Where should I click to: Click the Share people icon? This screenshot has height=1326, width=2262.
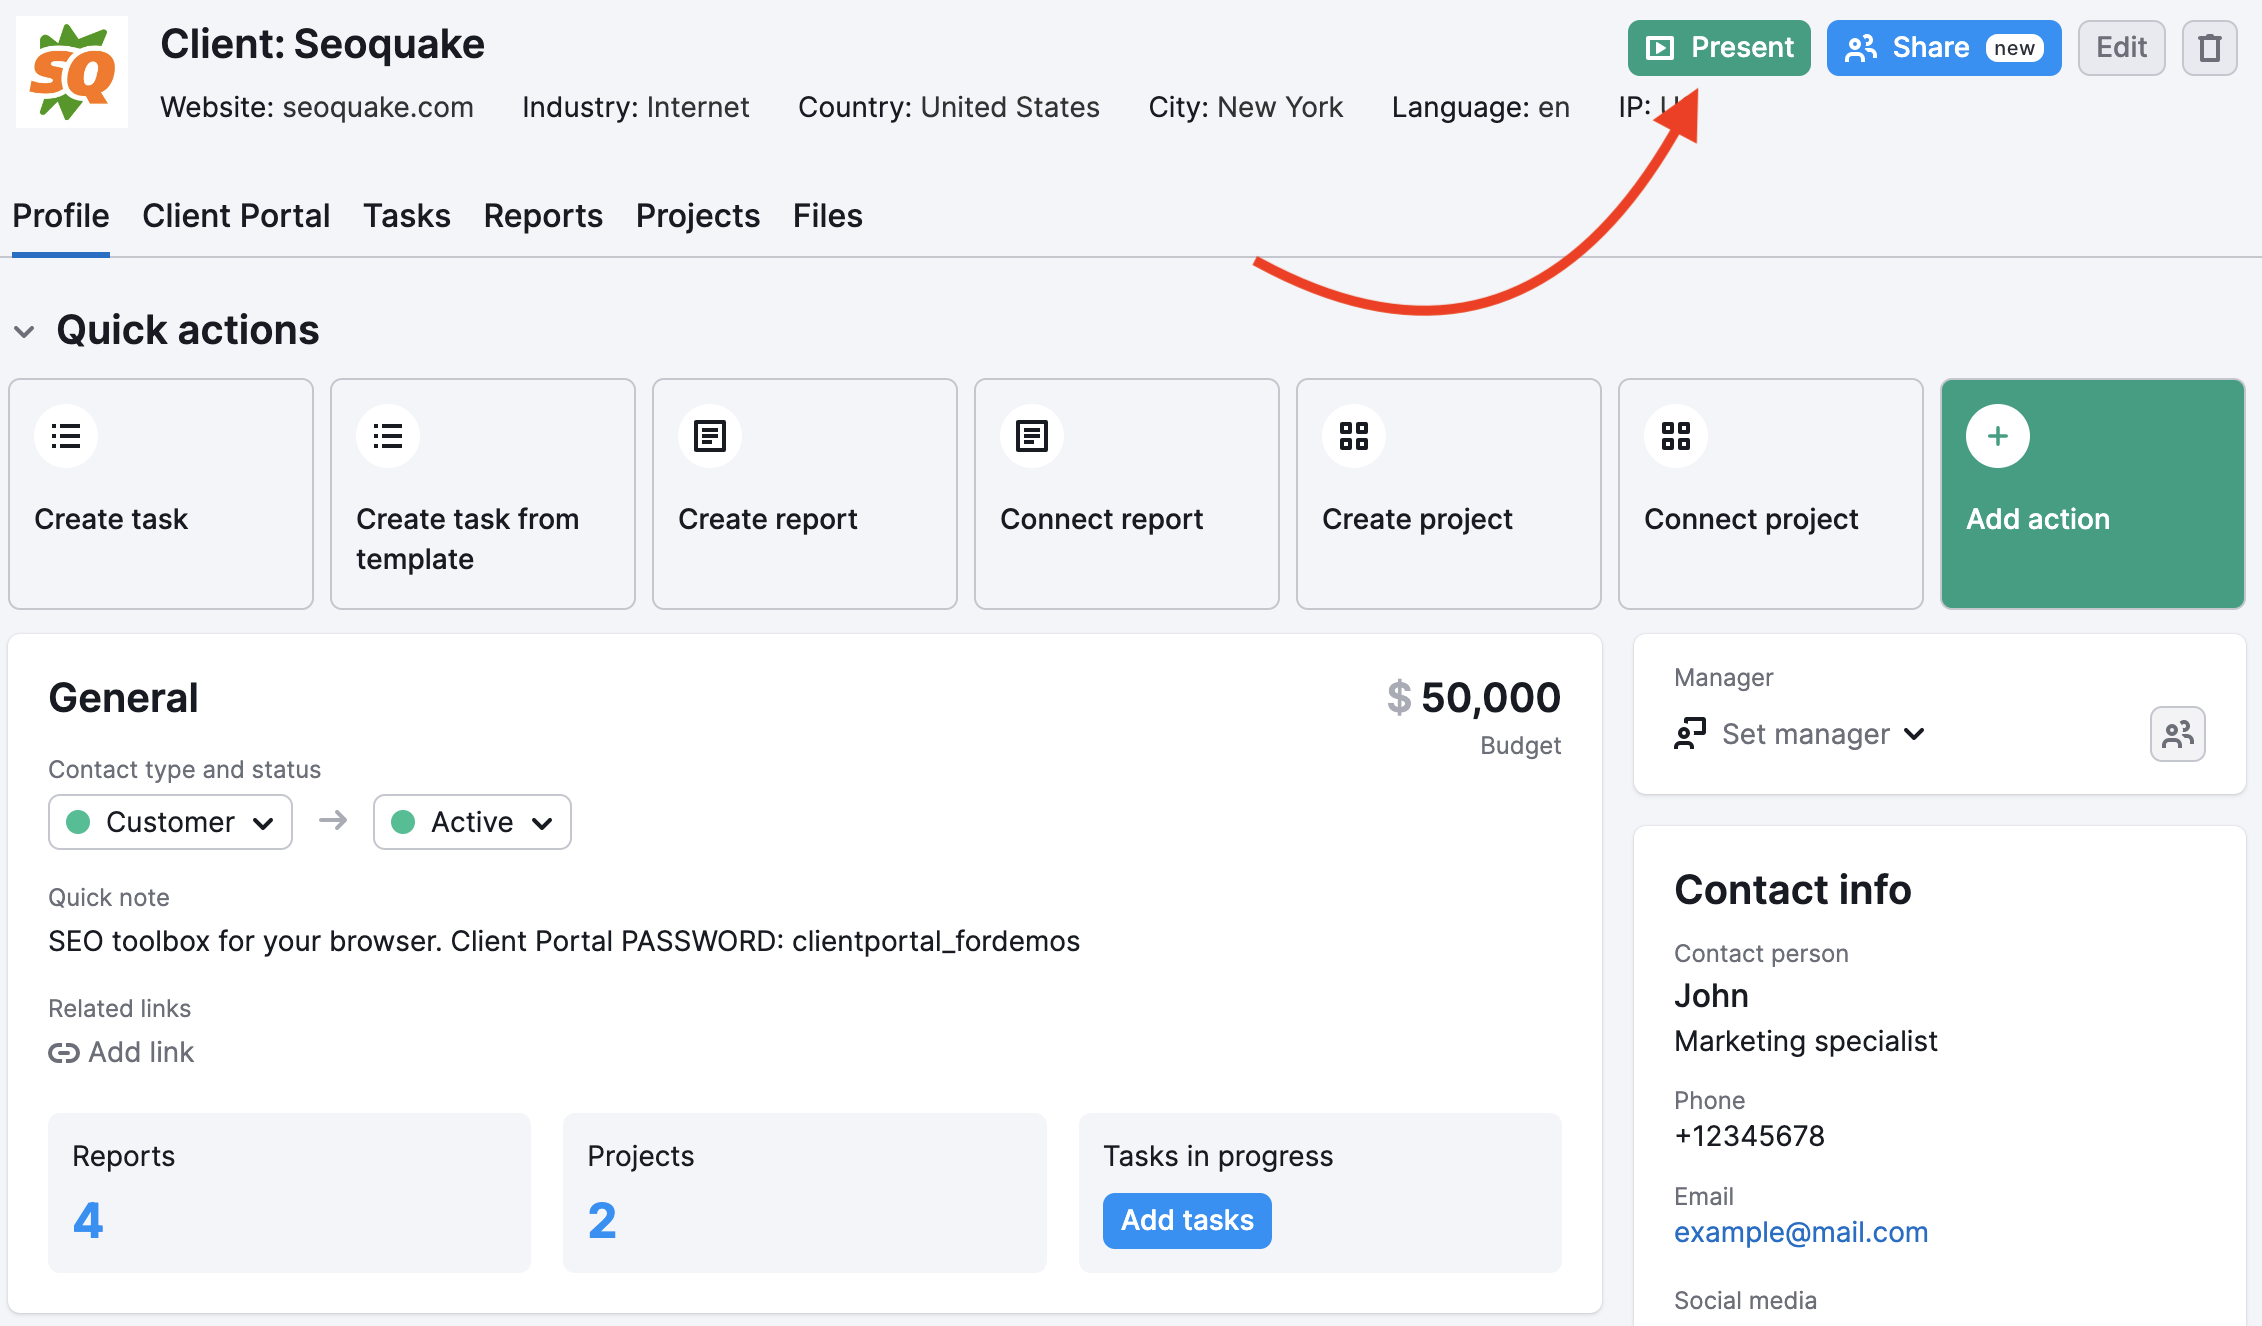pos(1861,48)
